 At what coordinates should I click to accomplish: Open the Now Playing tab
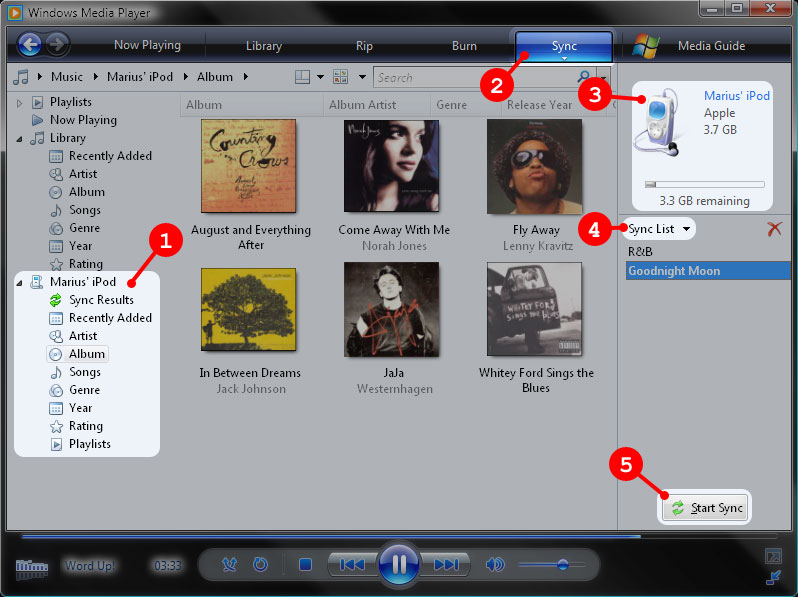[147, 45]
